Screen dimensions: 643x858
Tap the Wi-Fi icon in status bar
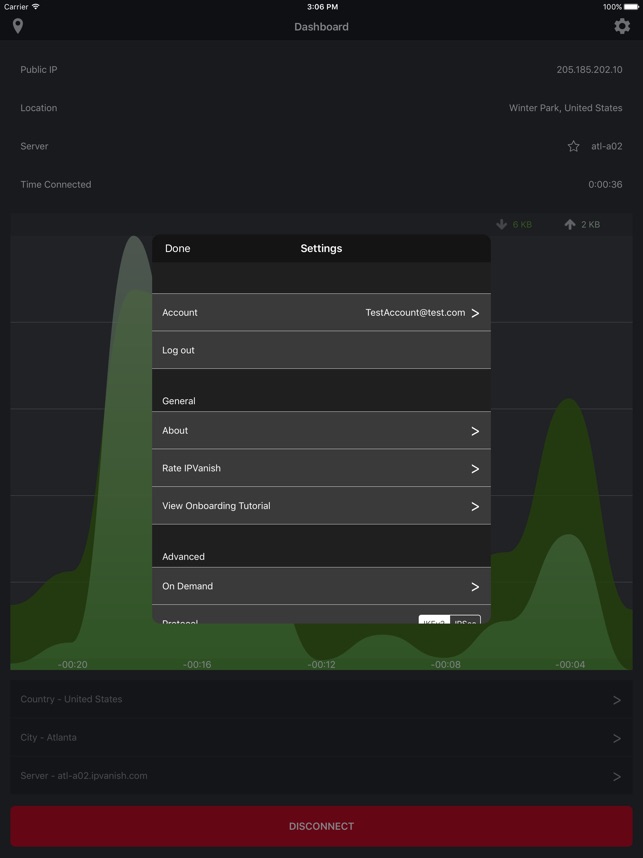(36, 7)
